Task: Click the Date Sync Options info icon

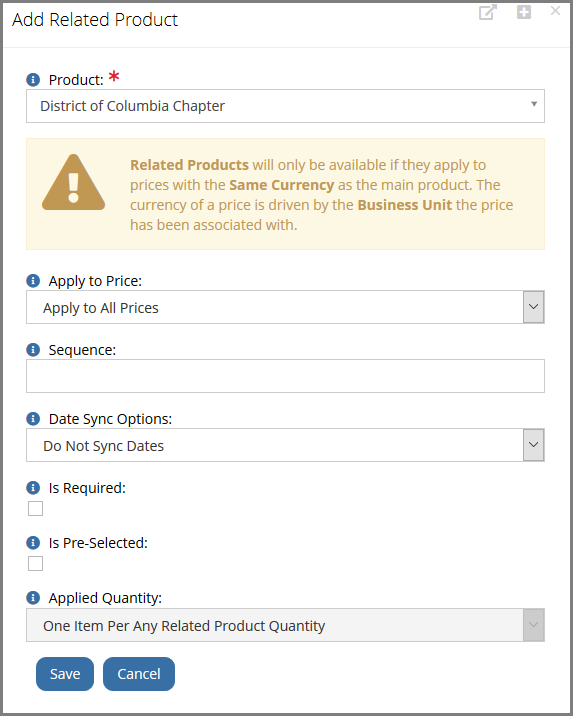Action: (x=33, y=418)
